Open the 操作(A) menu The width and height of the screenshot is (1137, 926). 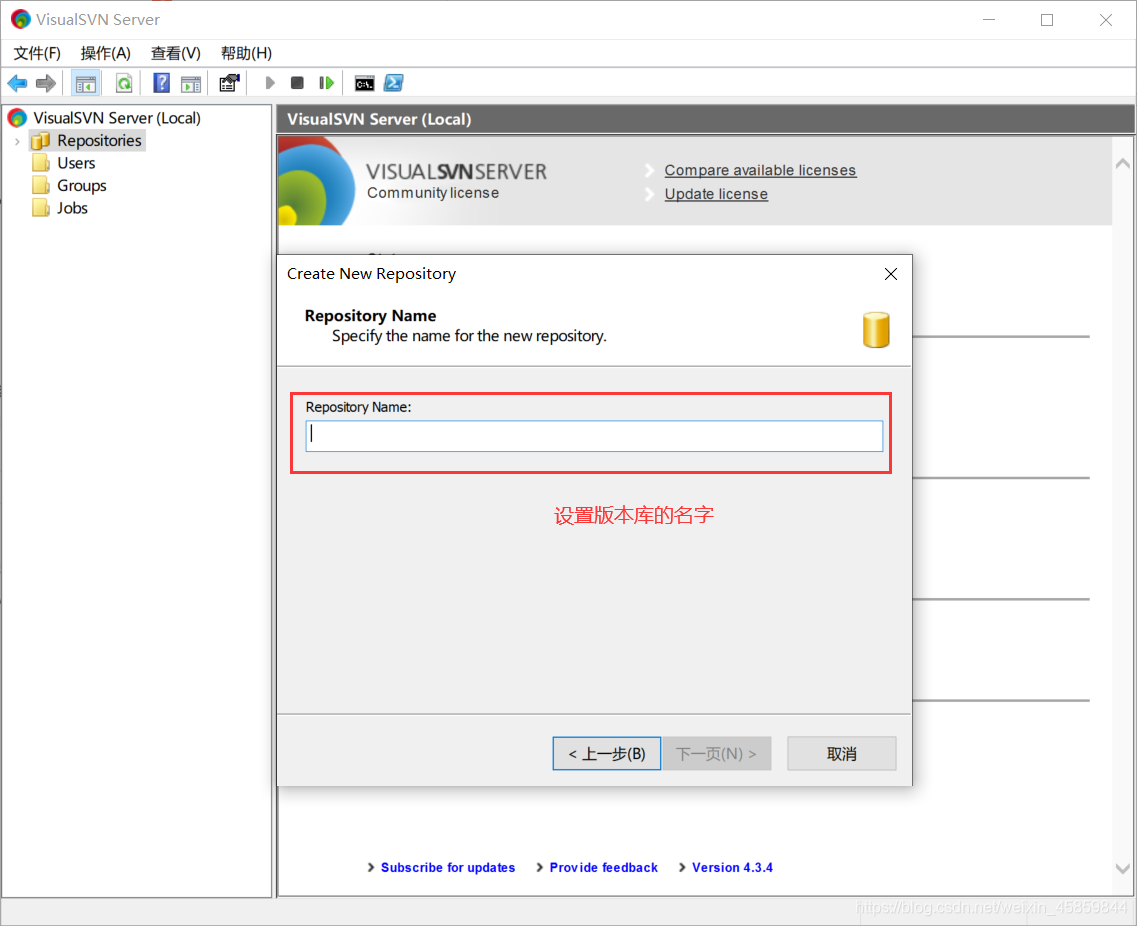106,53
